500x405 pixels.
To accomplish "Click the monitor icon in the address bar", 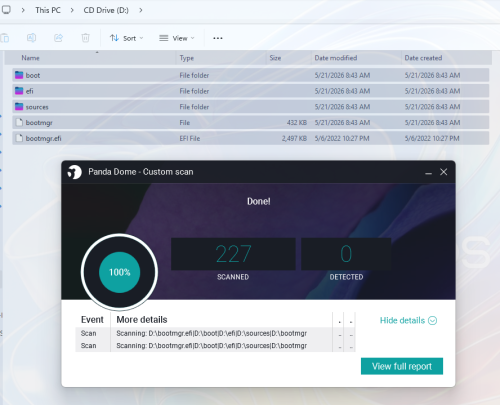I will pyautogui.click(x=6, y=10).
